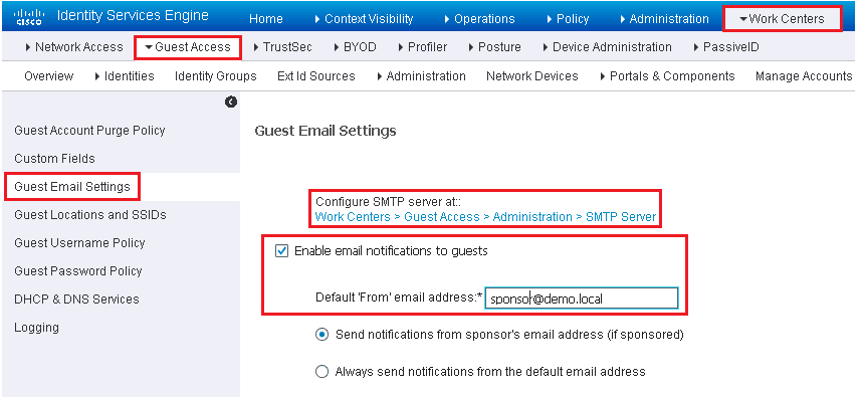Uncheck Enable email notifications to guests
Screen dimensions: 864x397
pyautogui.click(x=282, y=251)
